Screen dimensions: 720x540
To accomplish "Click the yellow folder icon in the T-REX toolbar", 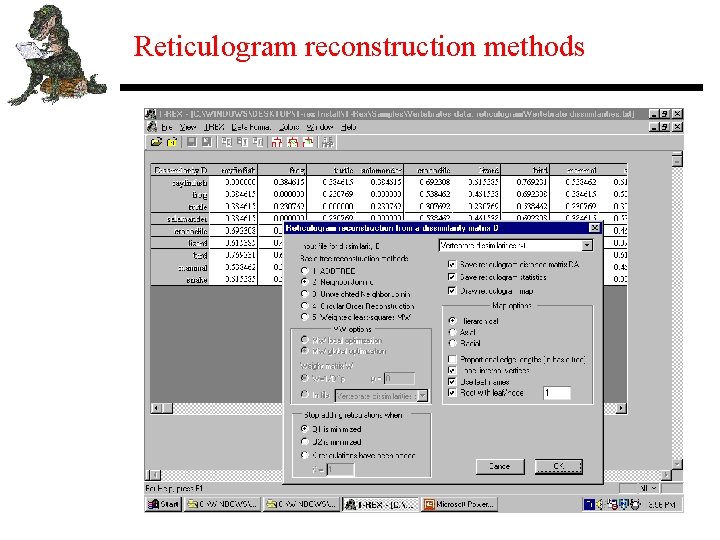I will click(x=172, y=142).
